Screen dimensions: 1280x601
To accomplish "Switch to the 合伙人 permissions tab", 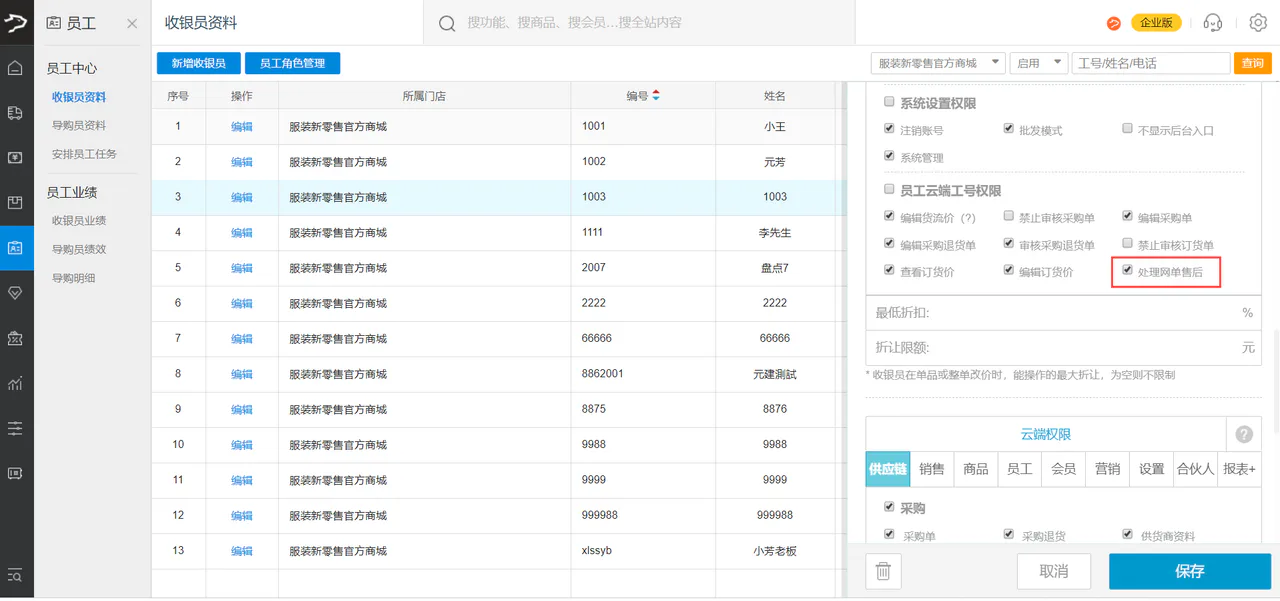I will tap(1195, 468).
